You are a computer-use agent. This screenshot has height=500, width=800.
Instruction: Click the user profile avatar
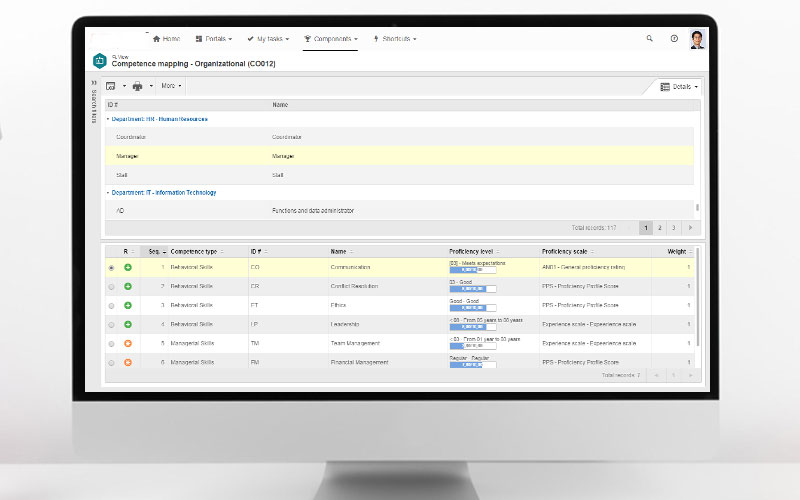point(697,39)
